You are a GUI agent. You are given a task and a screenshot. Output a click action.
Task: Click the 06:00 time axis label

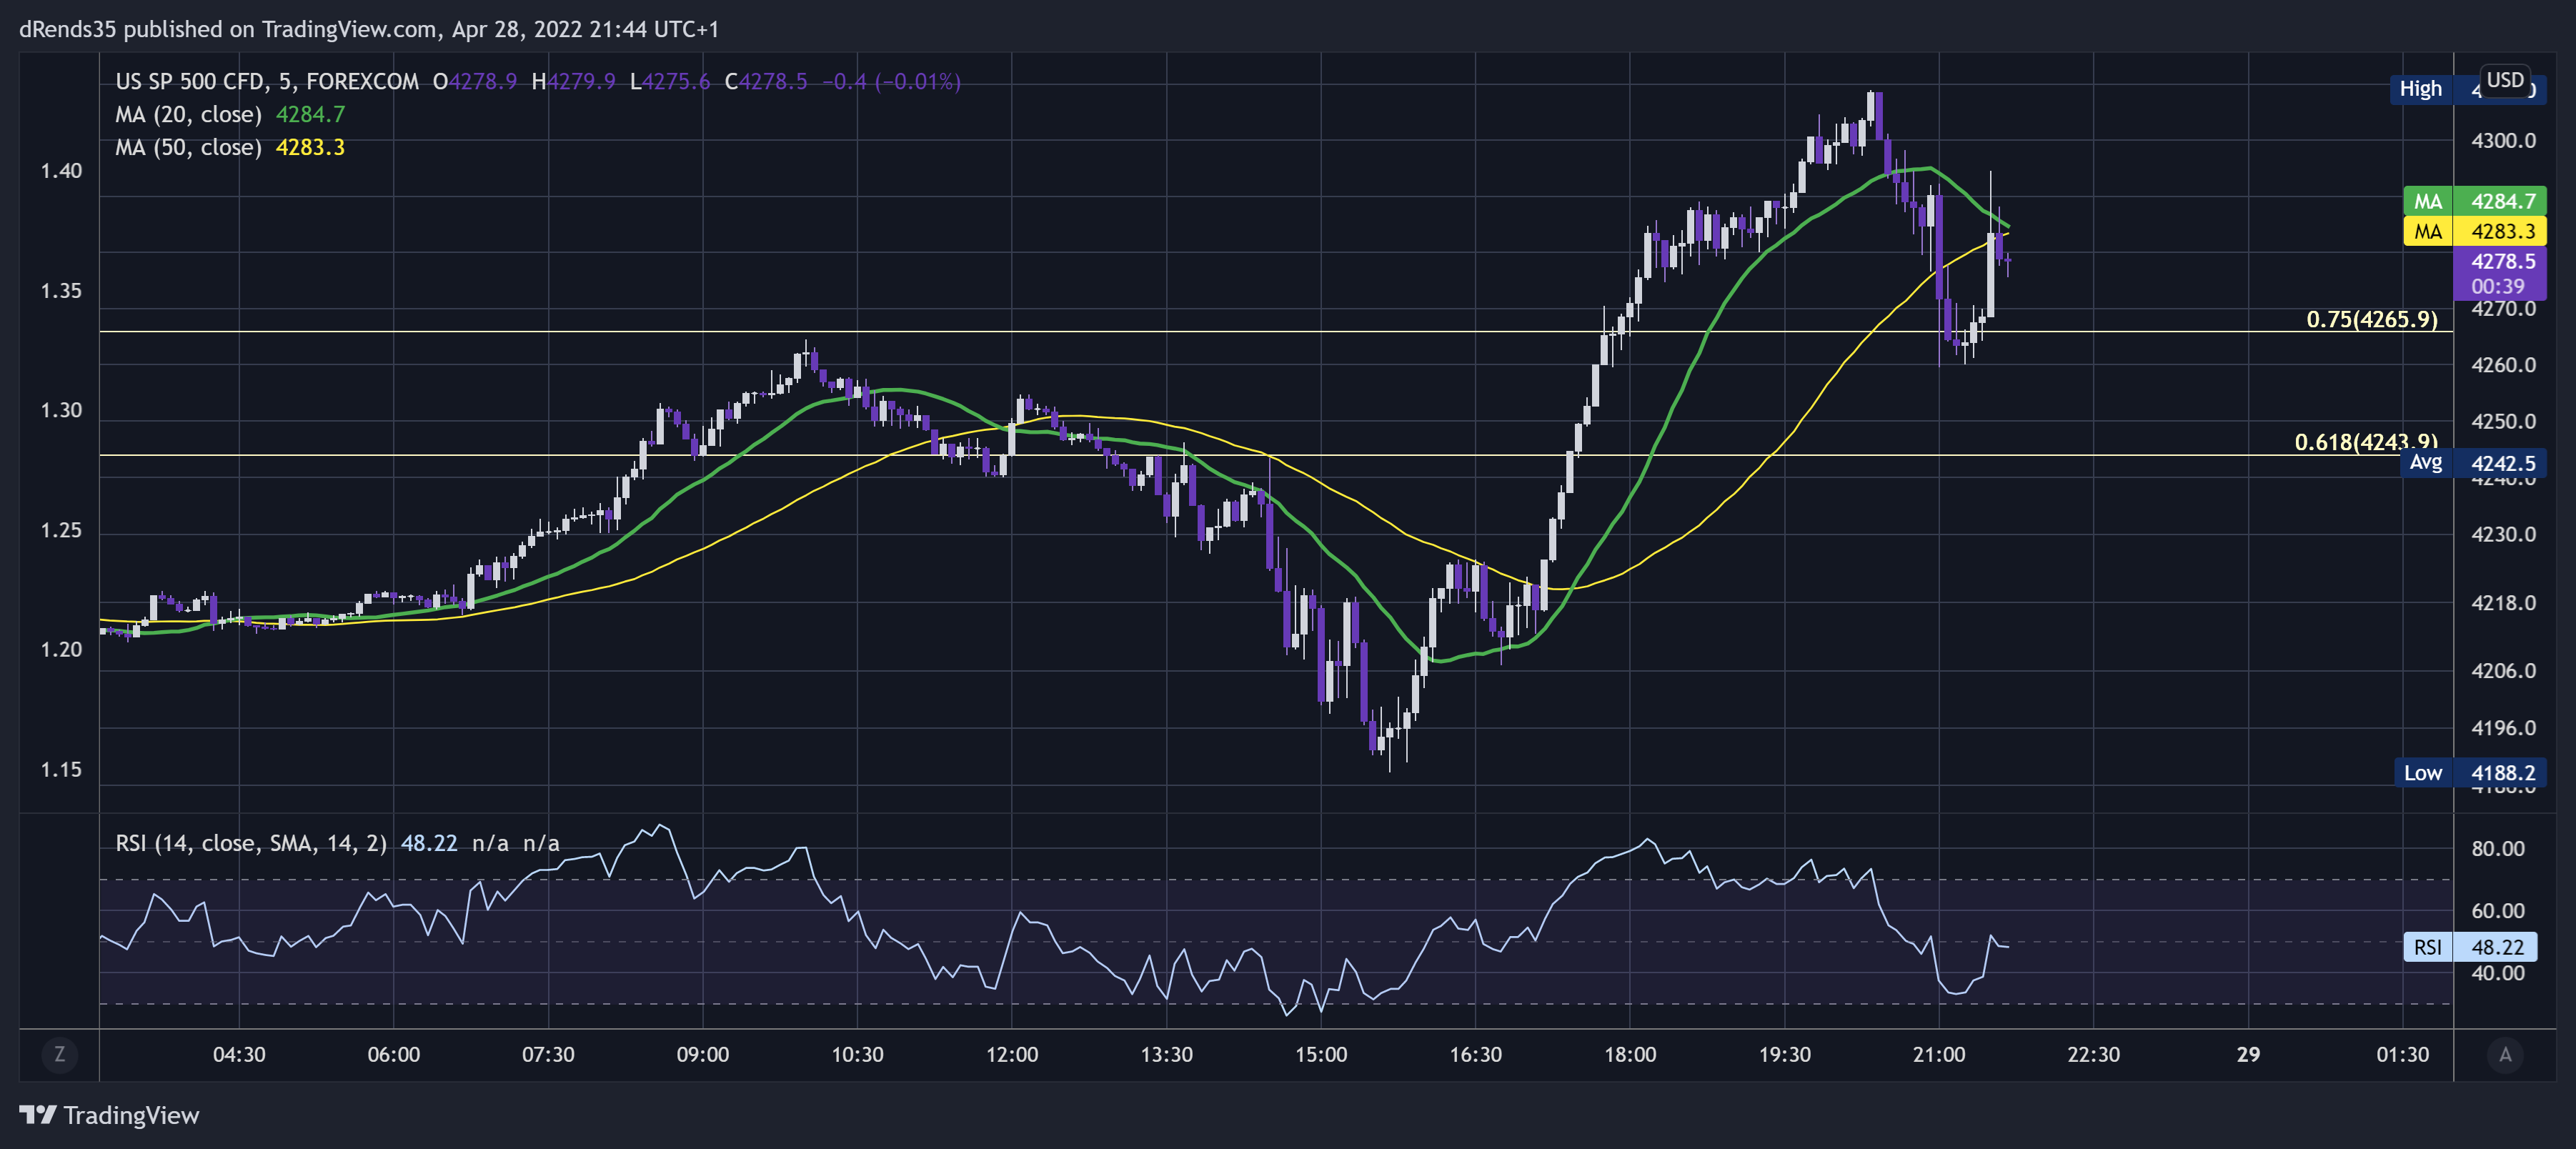click(394, 1054)
